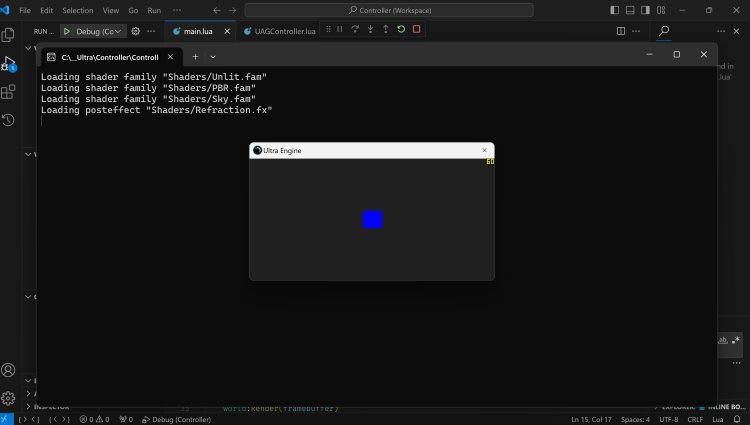Viewport: 750px width, 425px height.
Task: Open the Explorer view in activity bar
Action: point(8,34)
